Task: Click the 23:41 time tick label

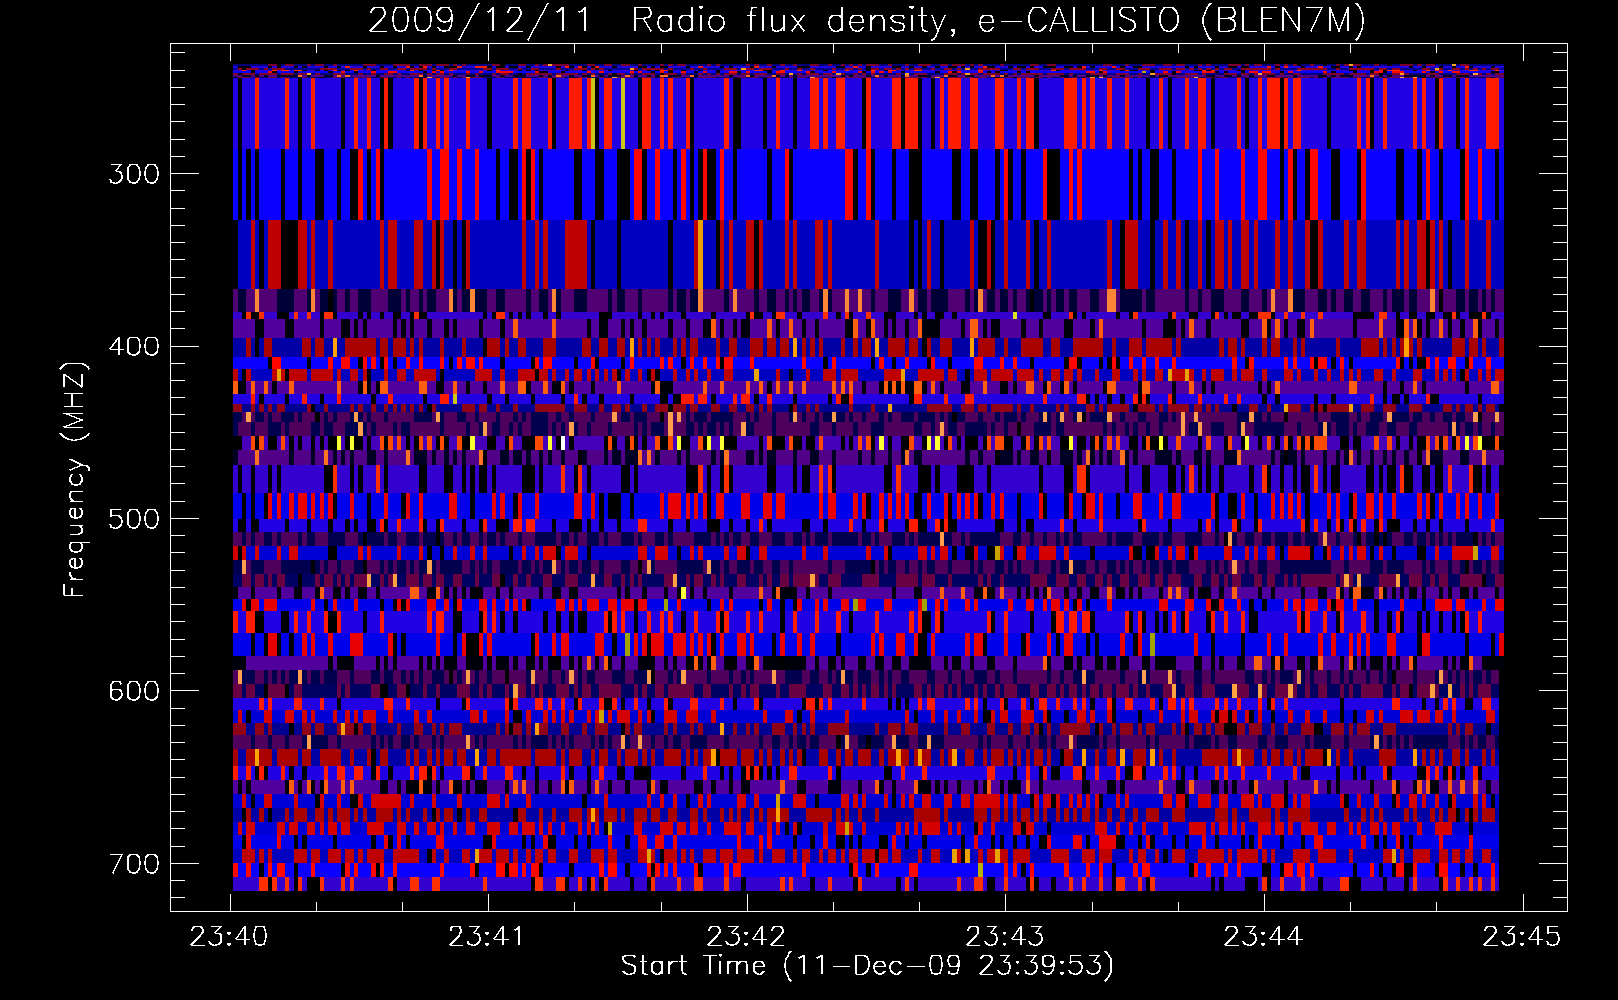Action: click(487, 936)
